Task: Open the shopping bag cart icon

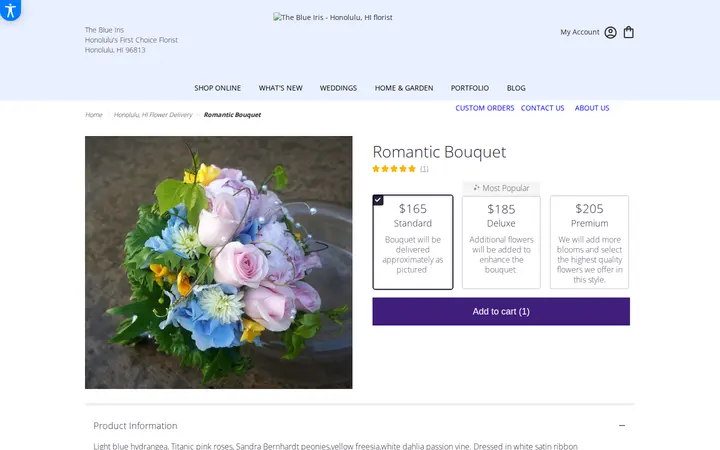Action: click(629, 32)
